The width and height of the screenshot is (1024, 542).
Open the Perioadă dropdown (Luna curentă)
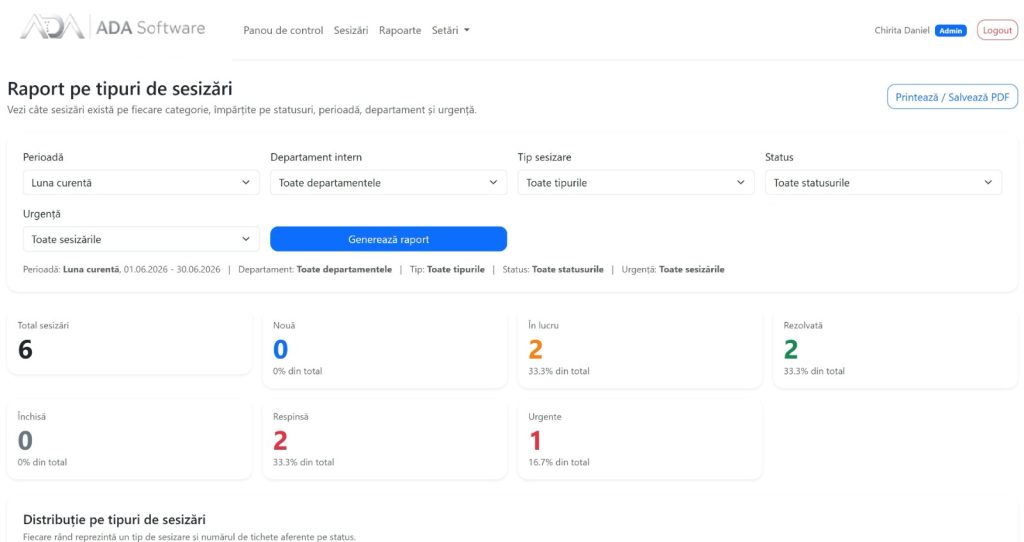click(141, 183)
